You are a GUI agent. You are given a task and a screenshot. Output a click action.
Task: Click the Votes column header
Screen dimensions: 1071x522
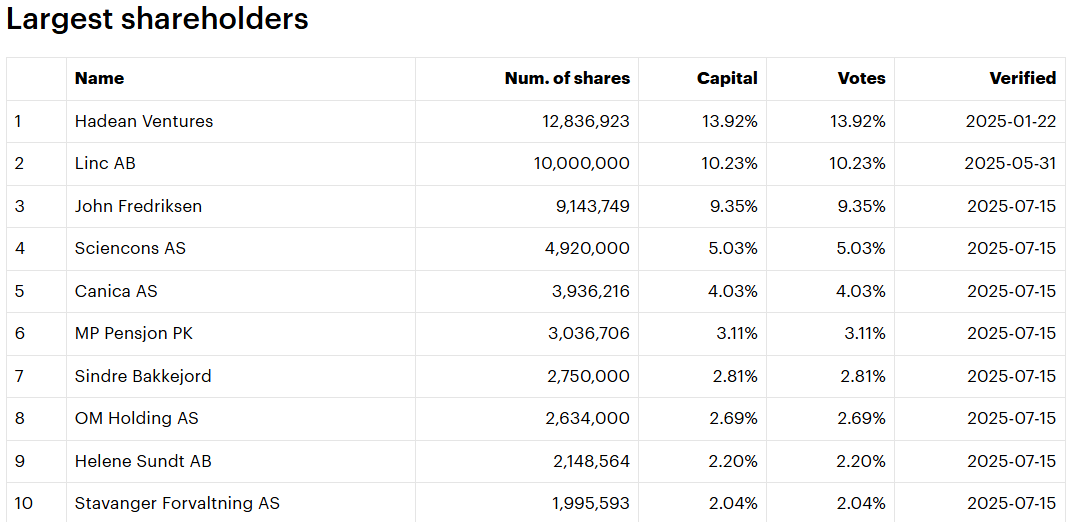point(861,79)
